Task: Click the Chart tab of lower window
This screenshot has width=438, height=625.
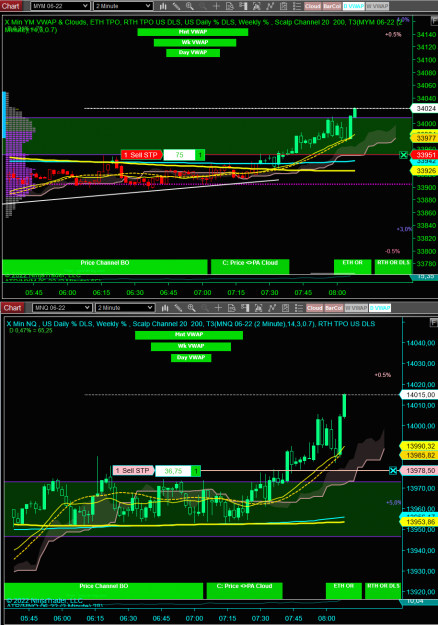Action: pyautogui.click(x=12, y=308)
